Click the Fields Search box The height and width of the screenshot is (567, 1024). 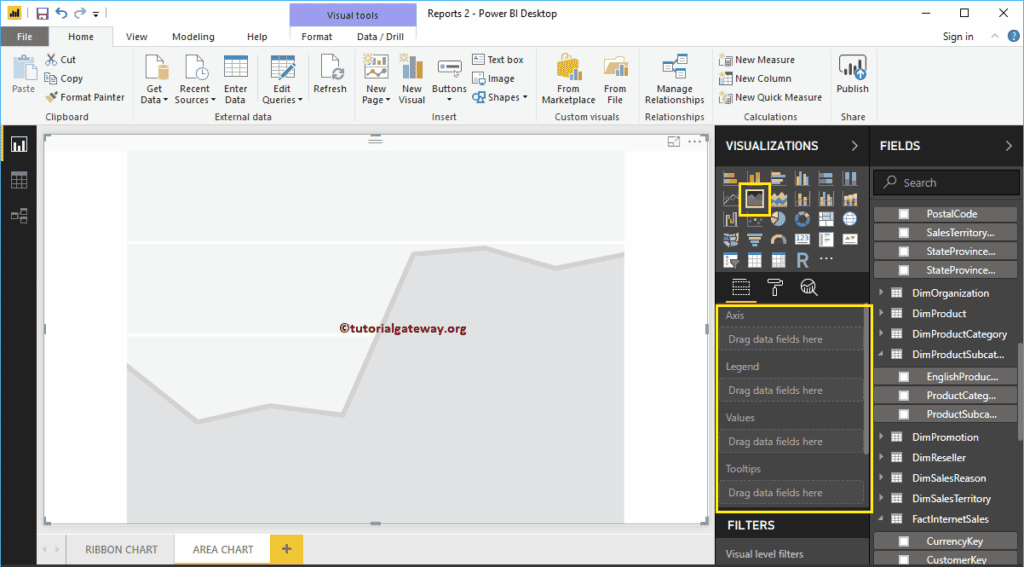pos(946,183)
